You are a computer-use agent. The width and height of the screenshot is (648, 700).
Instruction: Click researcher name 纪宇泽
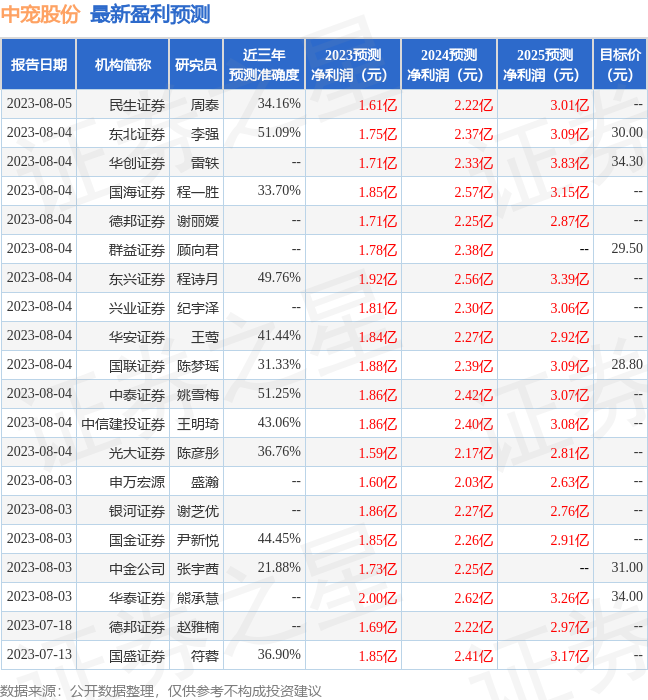(x=198, y=308)
